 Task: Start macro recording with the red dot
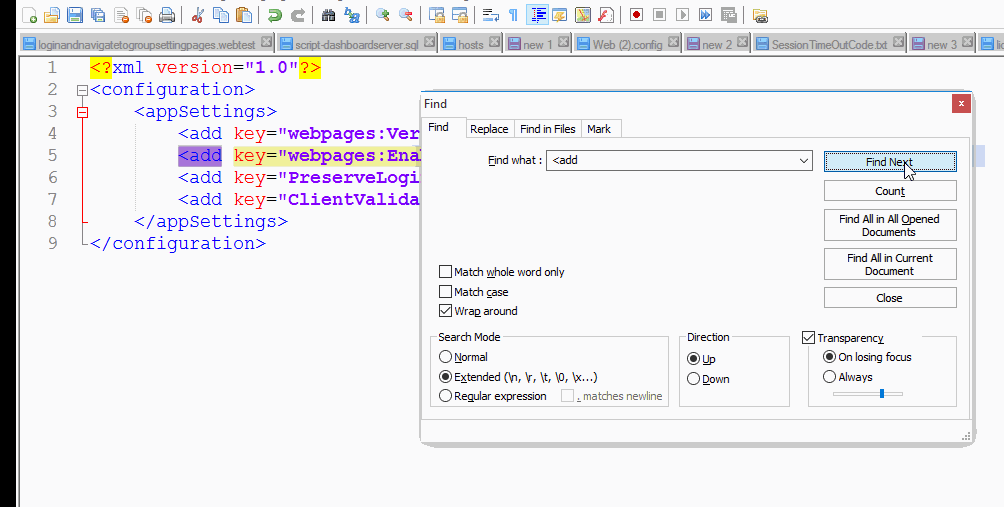click(636, 15)
